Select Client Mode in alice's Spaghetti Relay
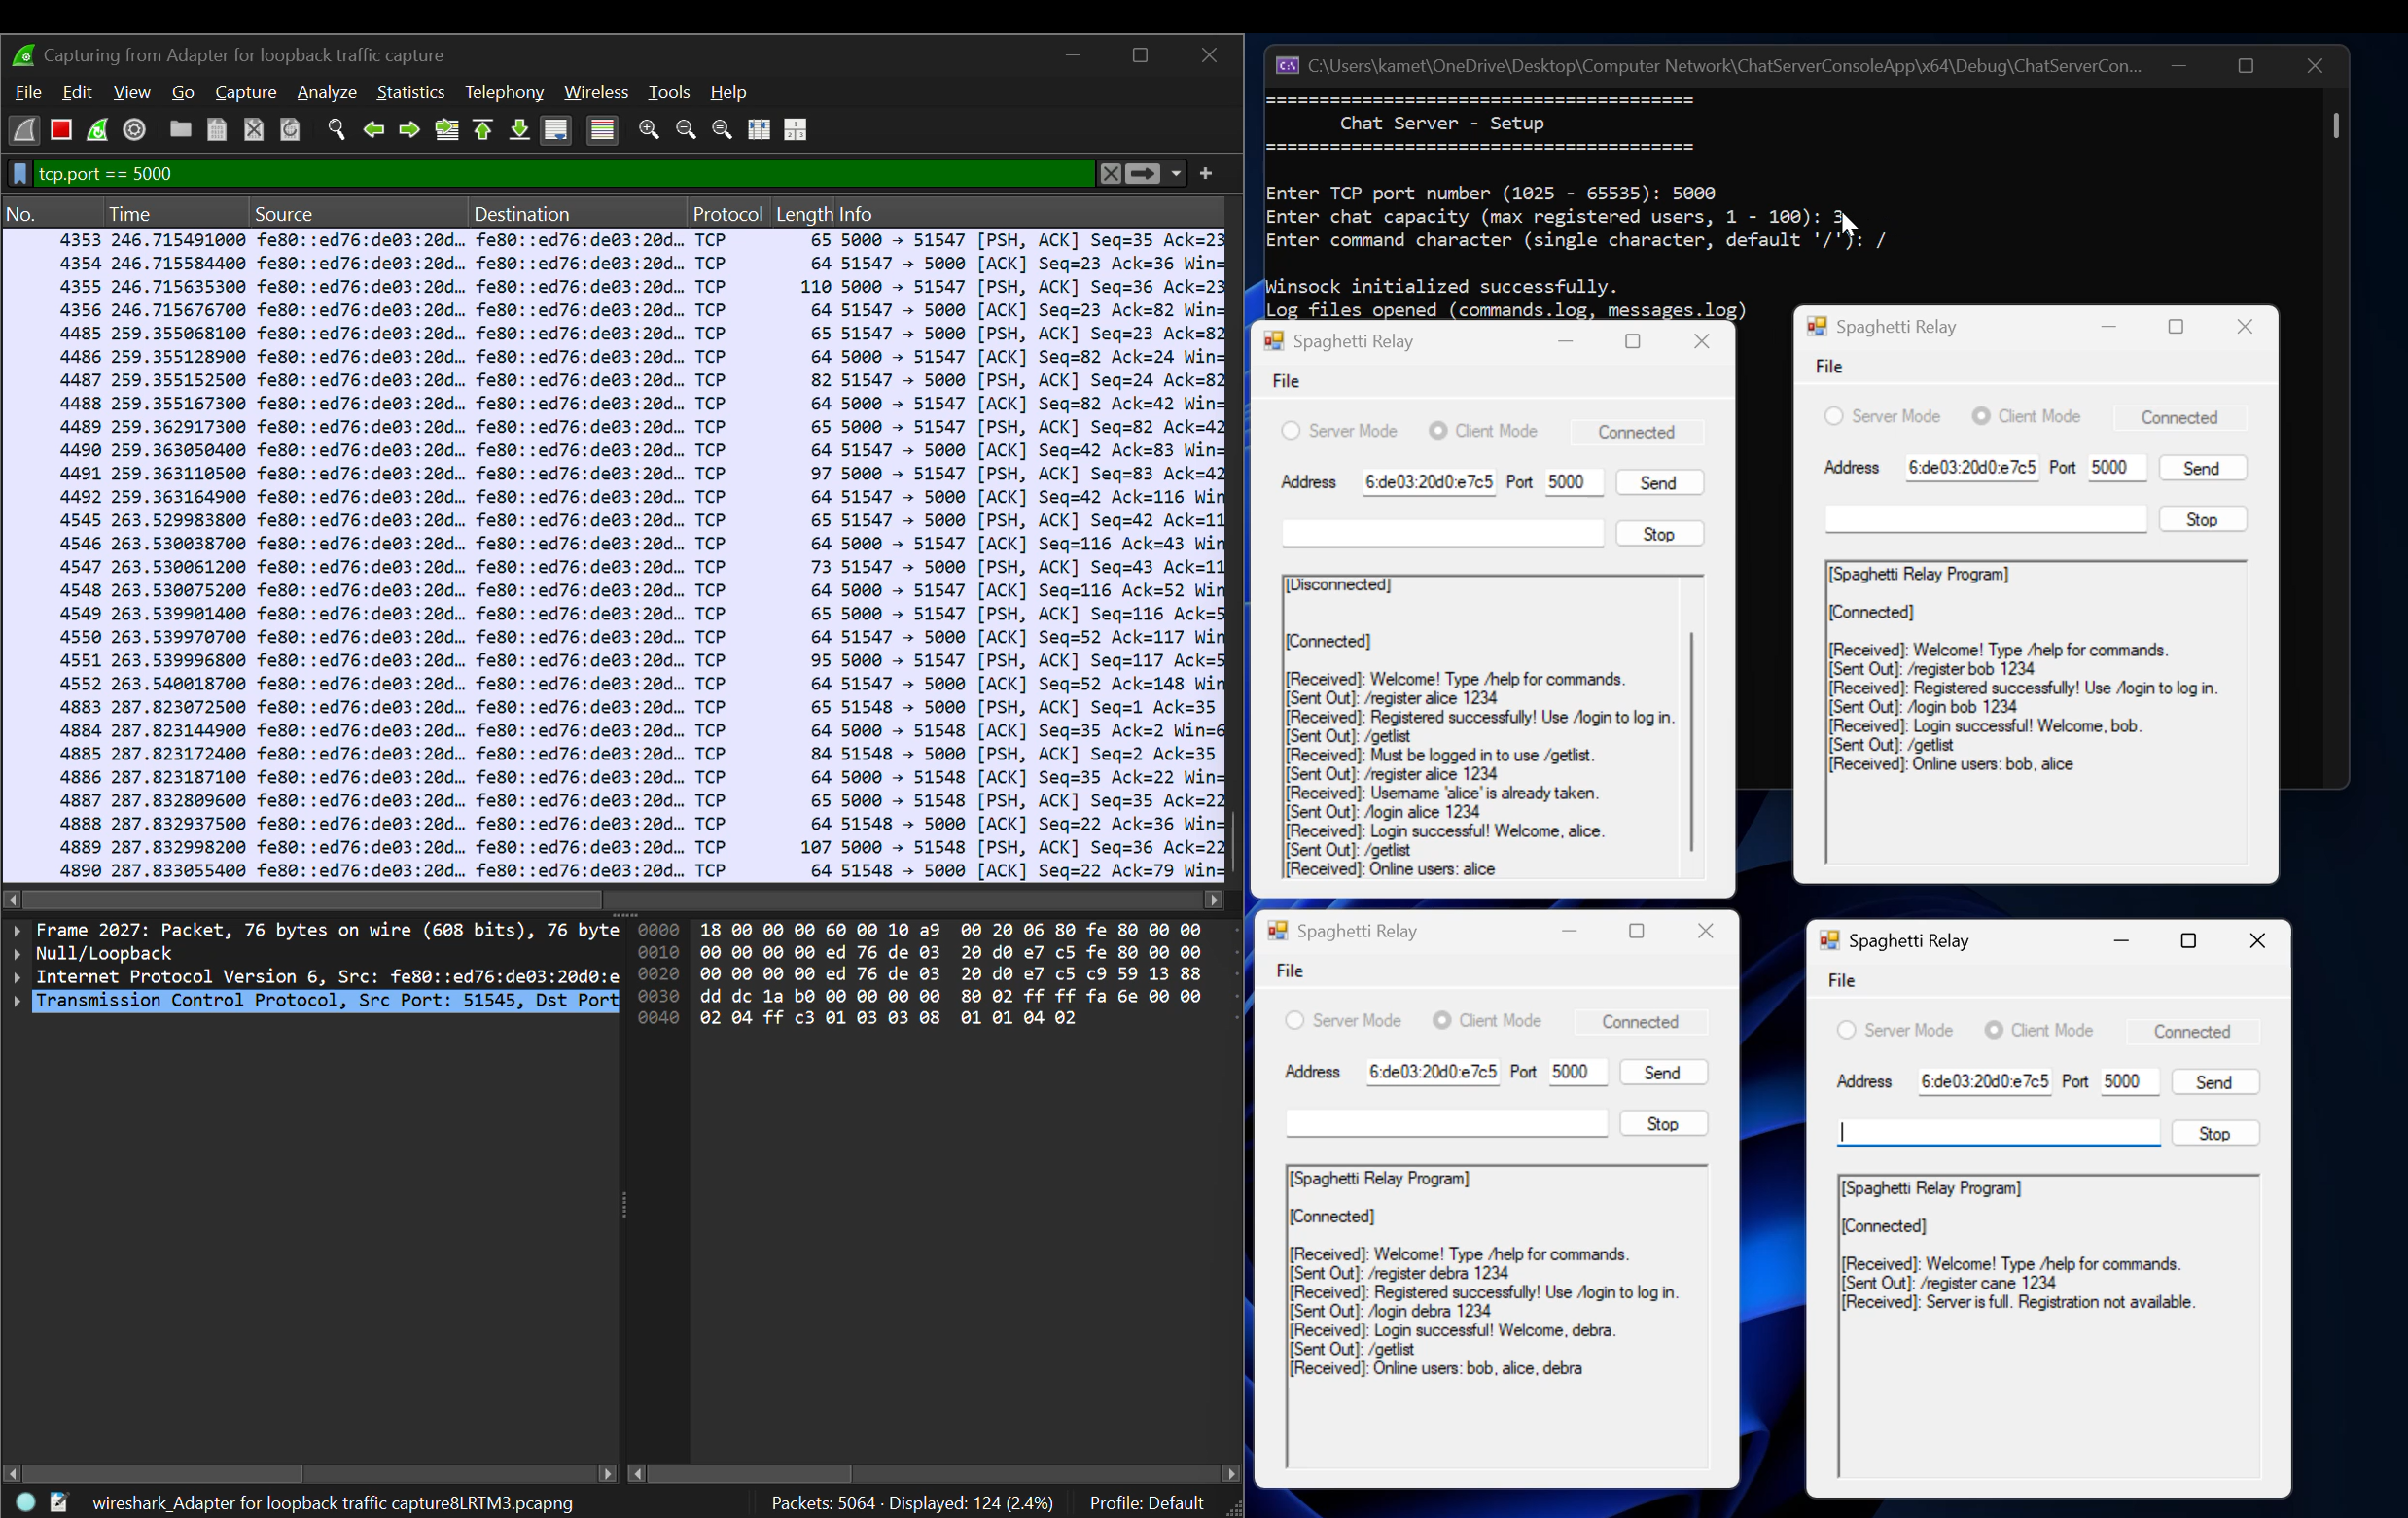 pos(1482,431)
